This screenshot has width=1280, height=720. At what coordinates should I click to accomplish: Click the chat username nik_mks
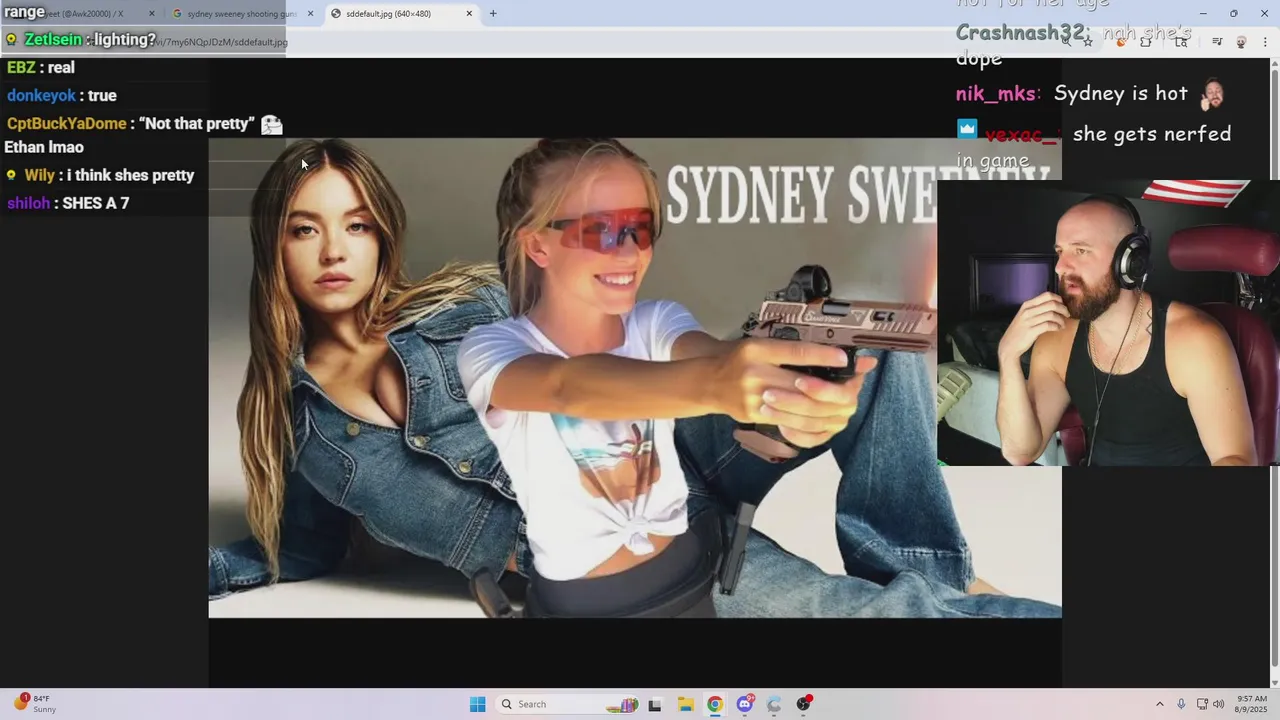(x=996, y=93)
